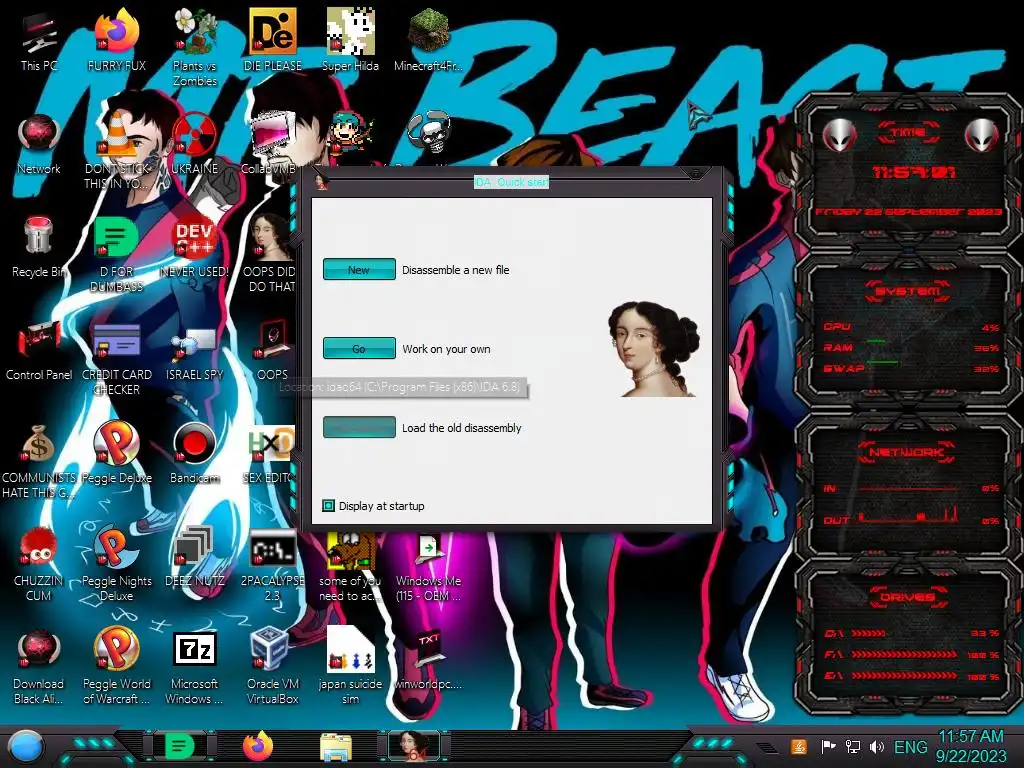Click the NETWORK widget on the desktop
The height and width of the screenshot is (768, 1024).
point(908,485)
